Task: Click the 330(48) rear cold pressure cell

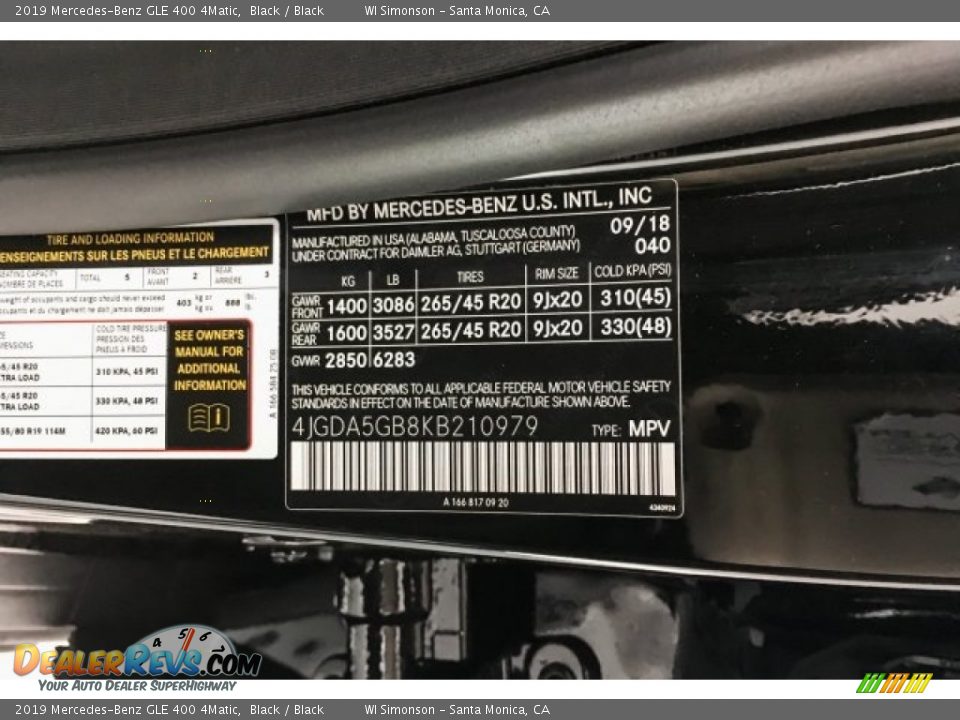Action: click(x=634, y=327)
